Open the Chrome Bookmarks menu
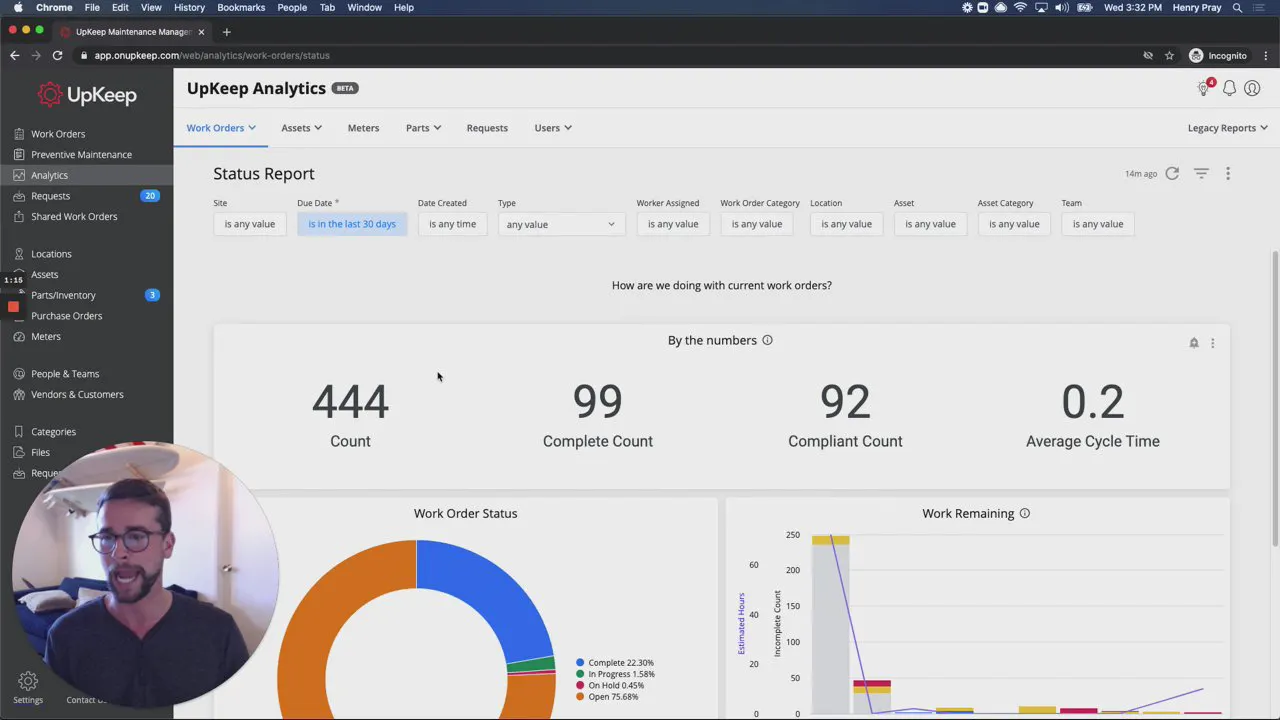Screen dimensions: 1280x720 point(241,7)
